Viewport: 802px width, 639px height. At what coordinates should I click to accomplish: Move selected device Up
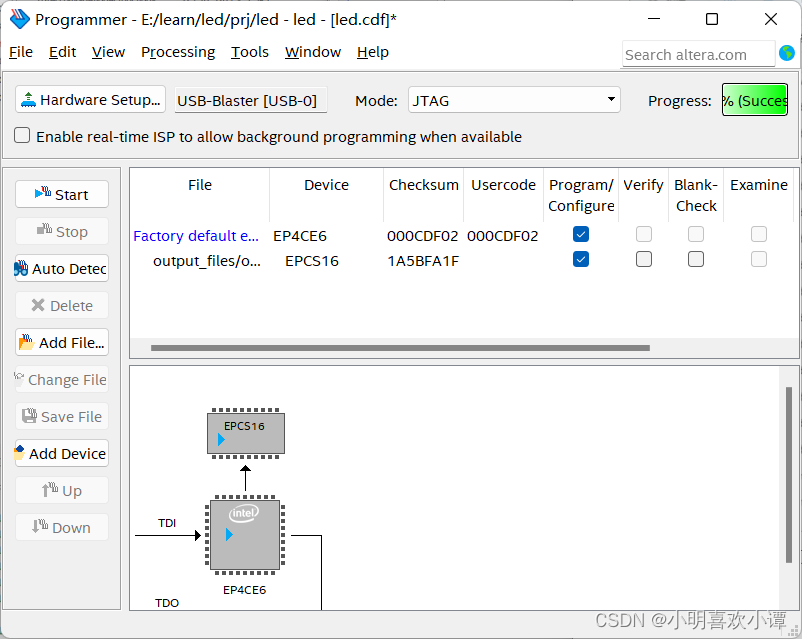click(x=62, y=490)
